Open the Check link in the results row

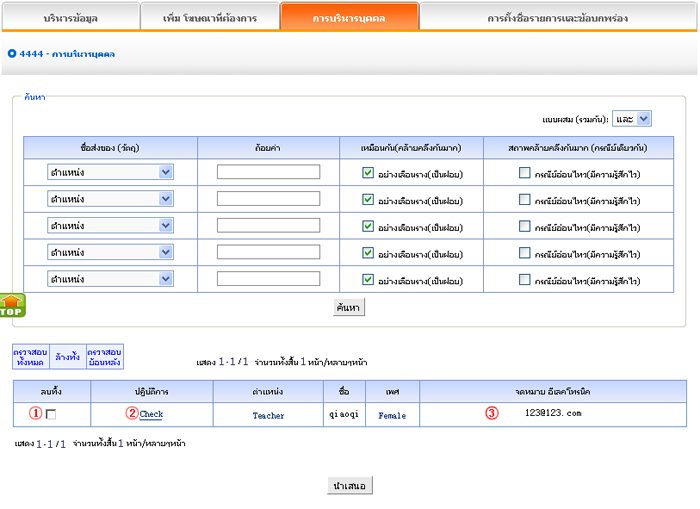pos(151,414)
